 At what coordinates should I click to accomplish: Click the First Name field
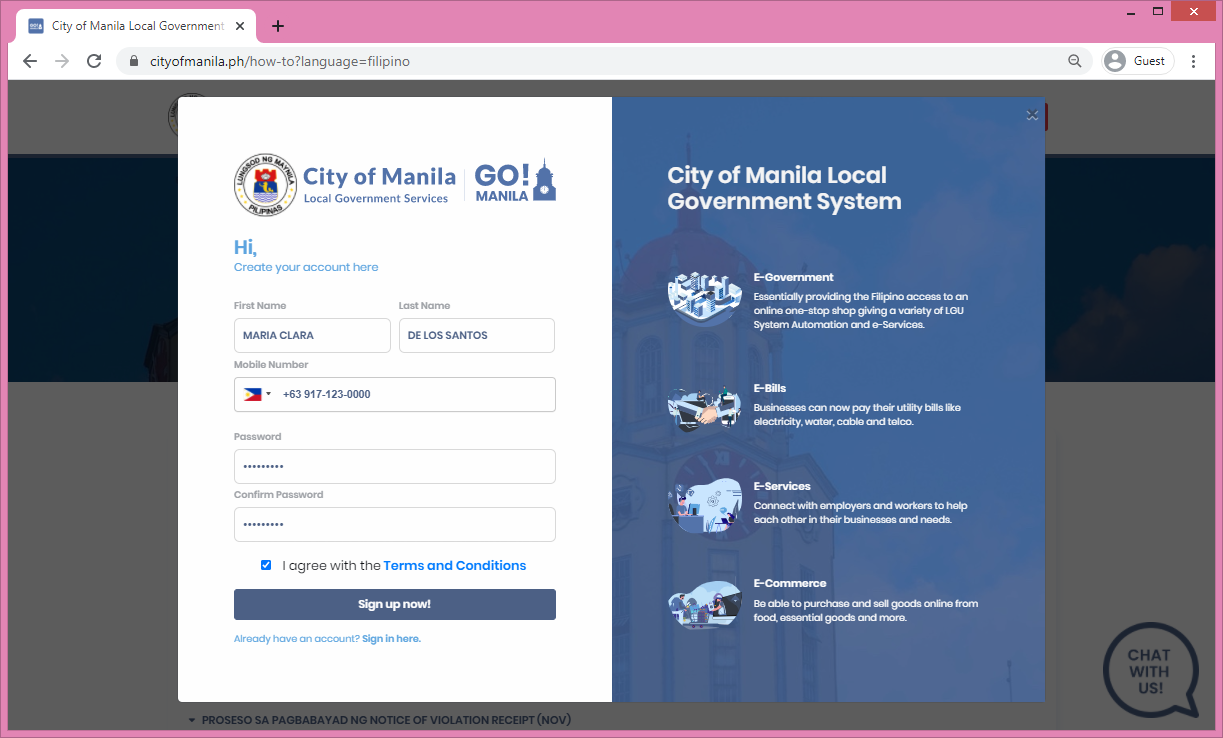tap(312, 335)
